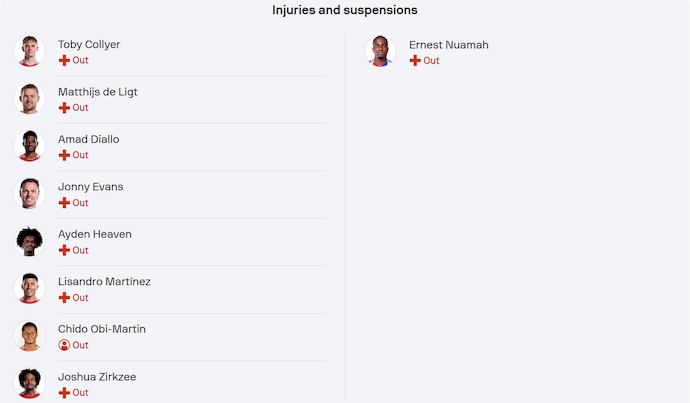Click the injury cross icon under Ayden Heaven
The width and height of the screenshot is (690, 403).
64,251
